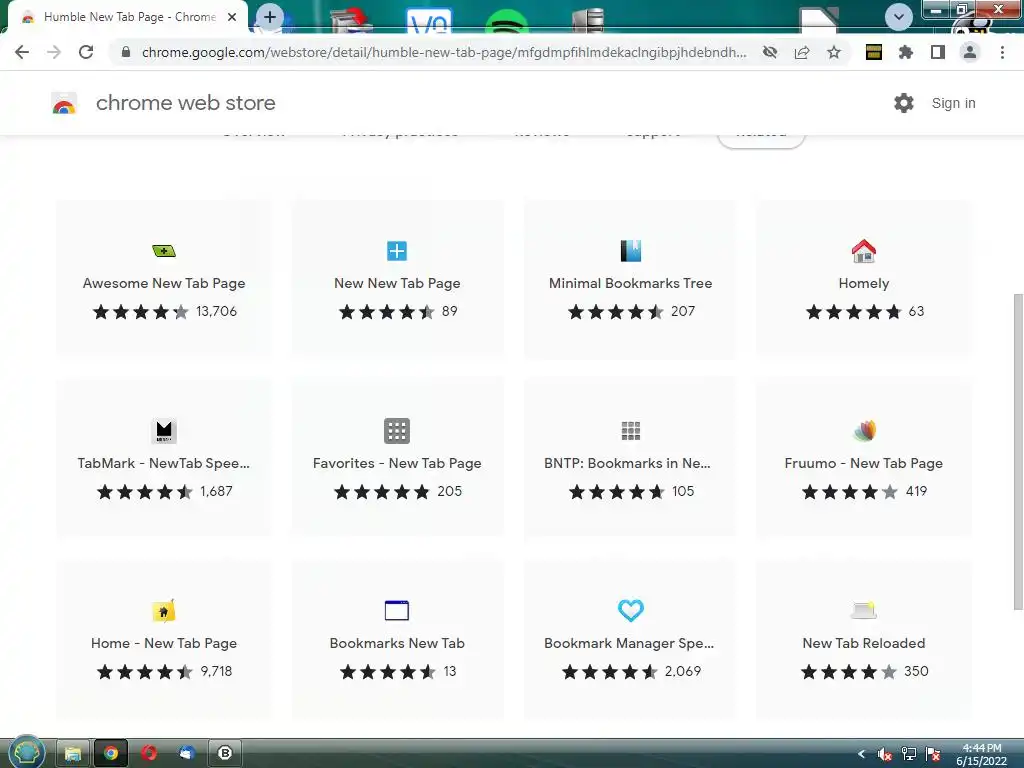Click the crossed-eye icon in address bar

(x=770, y=52)
